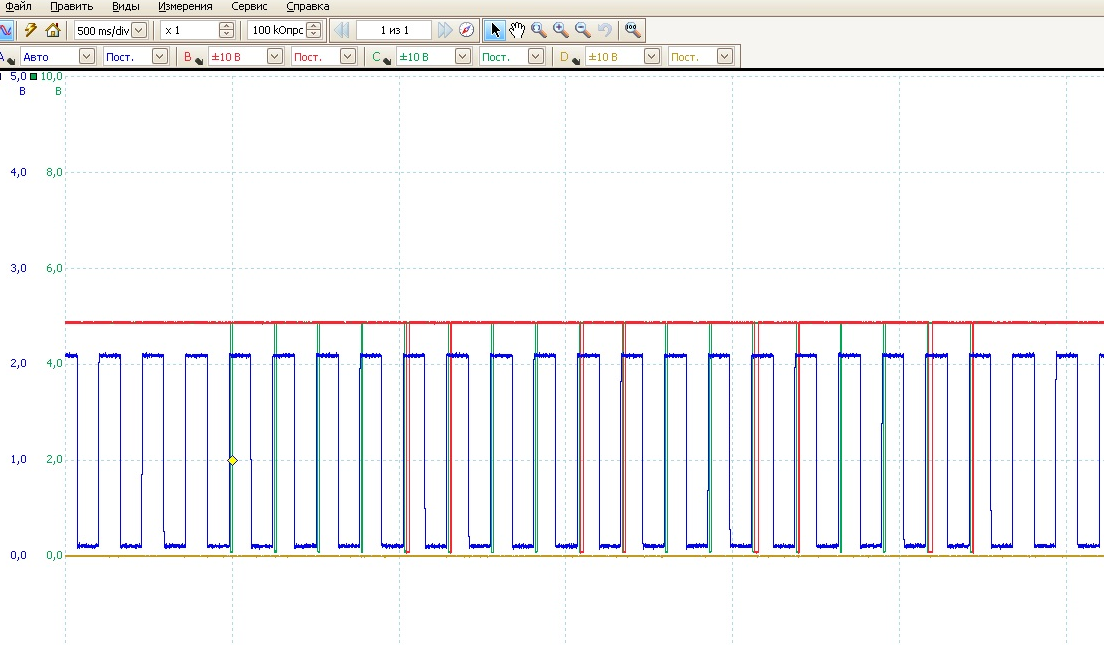
Task: Click the zoom to full view icon
Action: 632,30
